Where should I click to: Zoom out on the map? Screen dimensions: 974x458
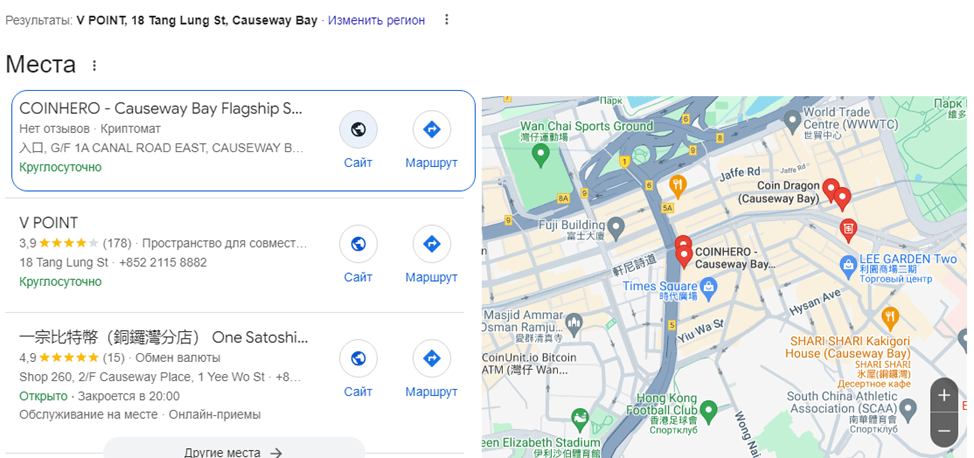[944, 431]
